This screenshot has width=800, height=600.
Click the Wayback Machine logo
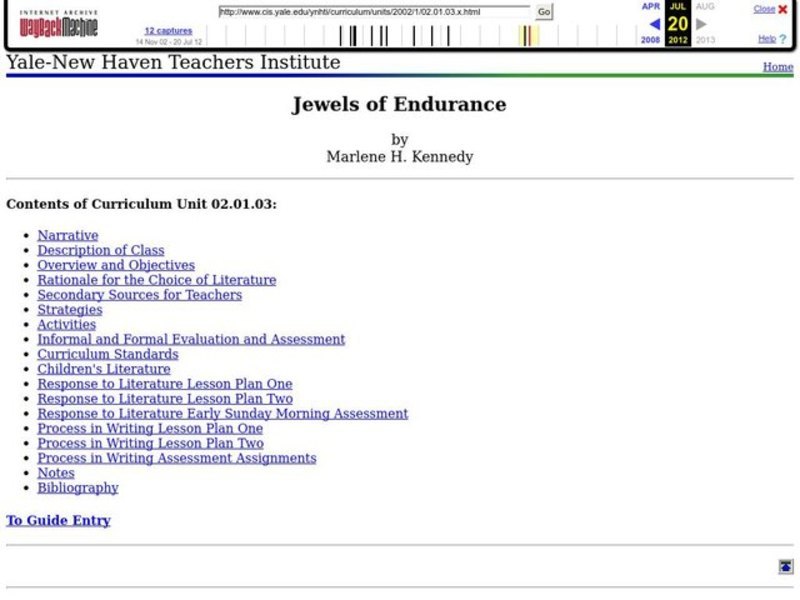[58, 23]
